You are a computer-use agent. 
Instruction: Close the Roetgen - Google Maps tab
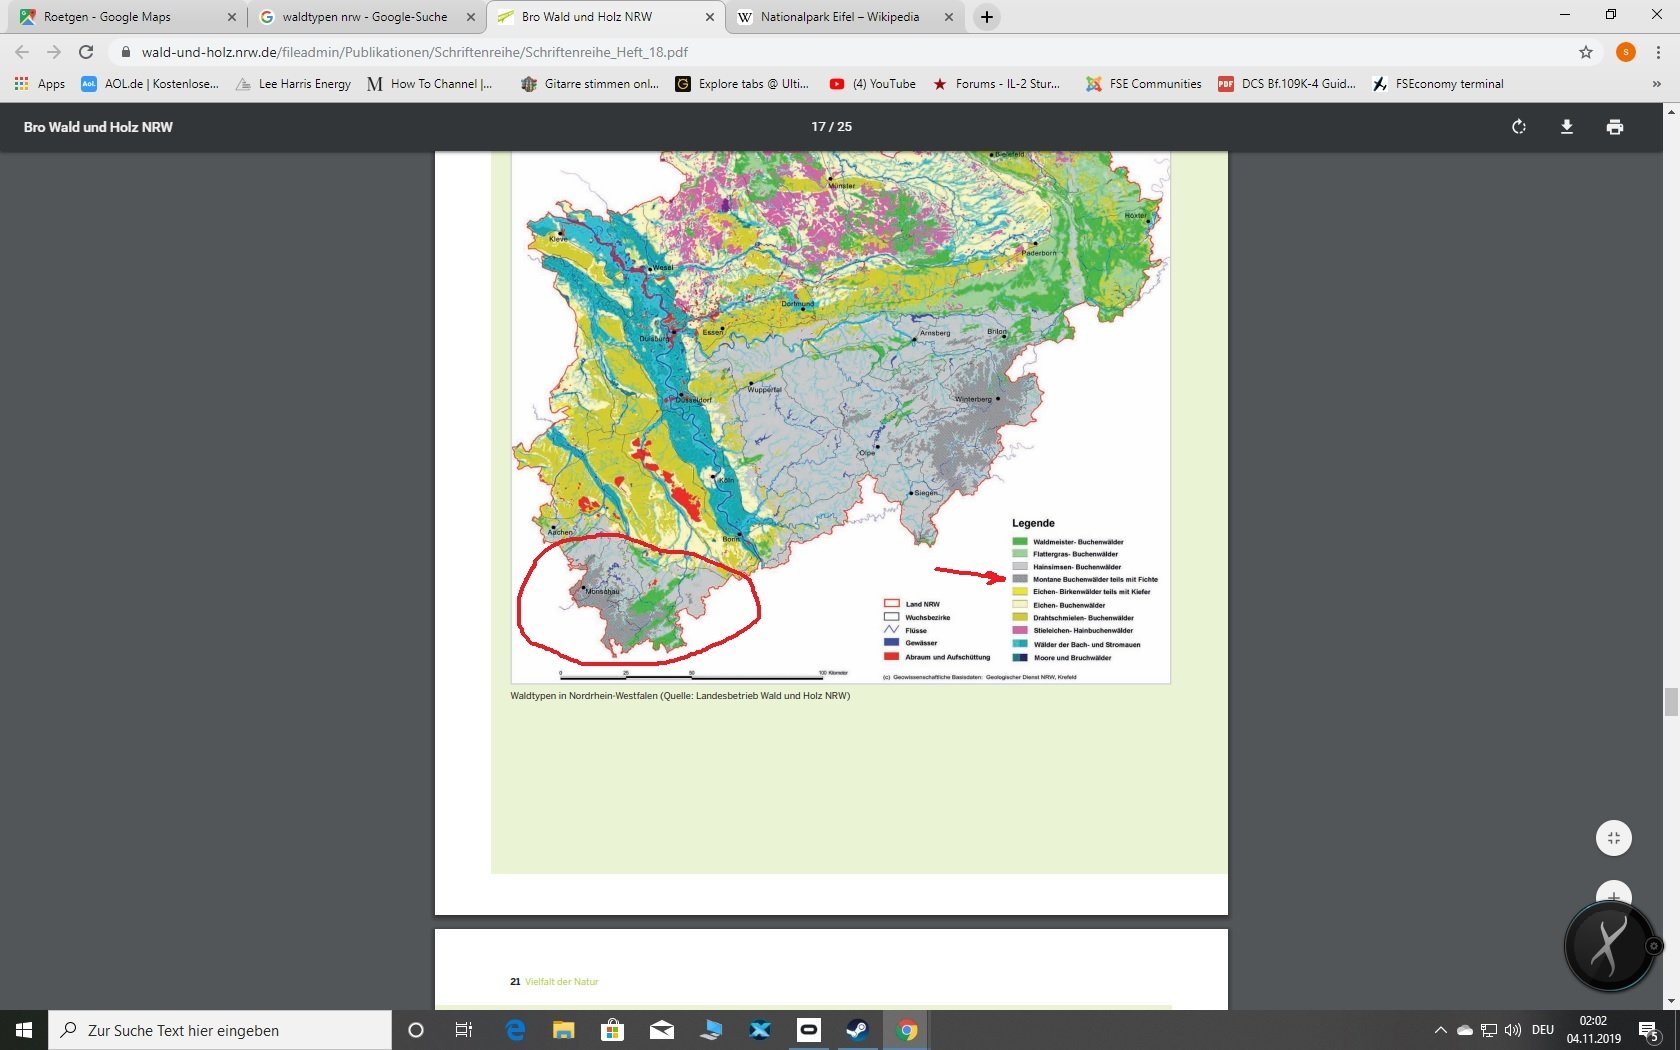coord(231,17)
